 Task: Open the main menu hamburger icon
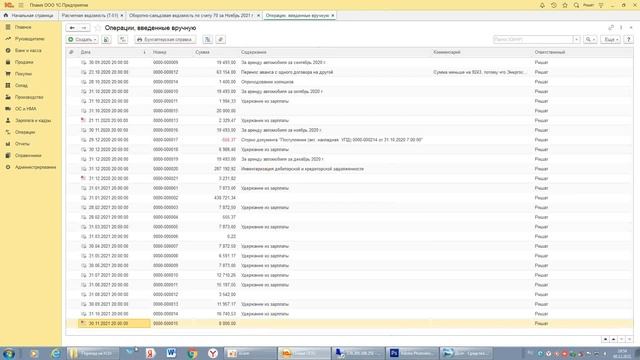pyautogui.click(x=21, y=5)
